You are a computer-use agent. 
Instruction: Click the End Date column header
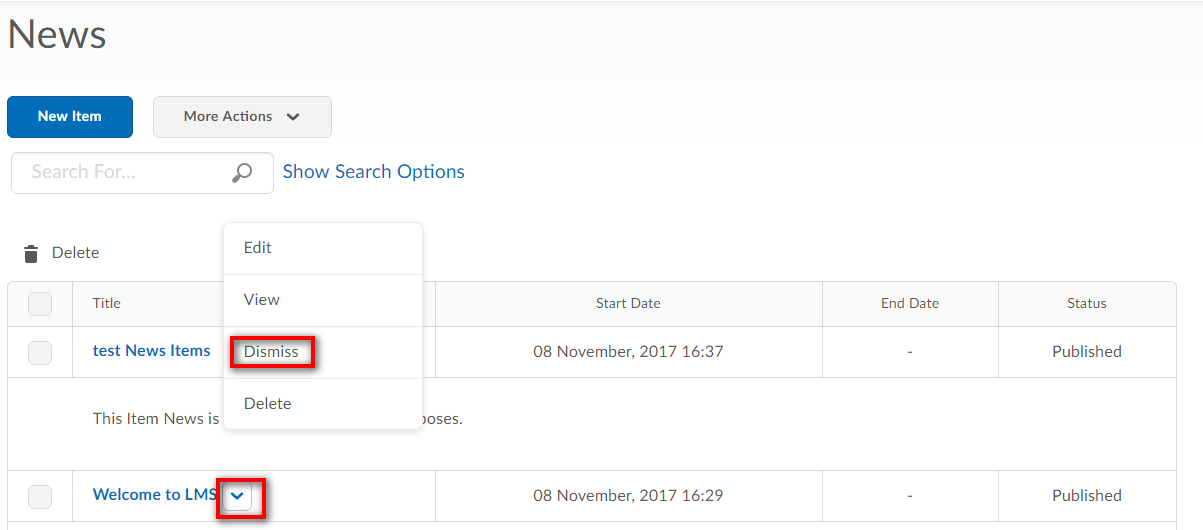coord(910,304)
